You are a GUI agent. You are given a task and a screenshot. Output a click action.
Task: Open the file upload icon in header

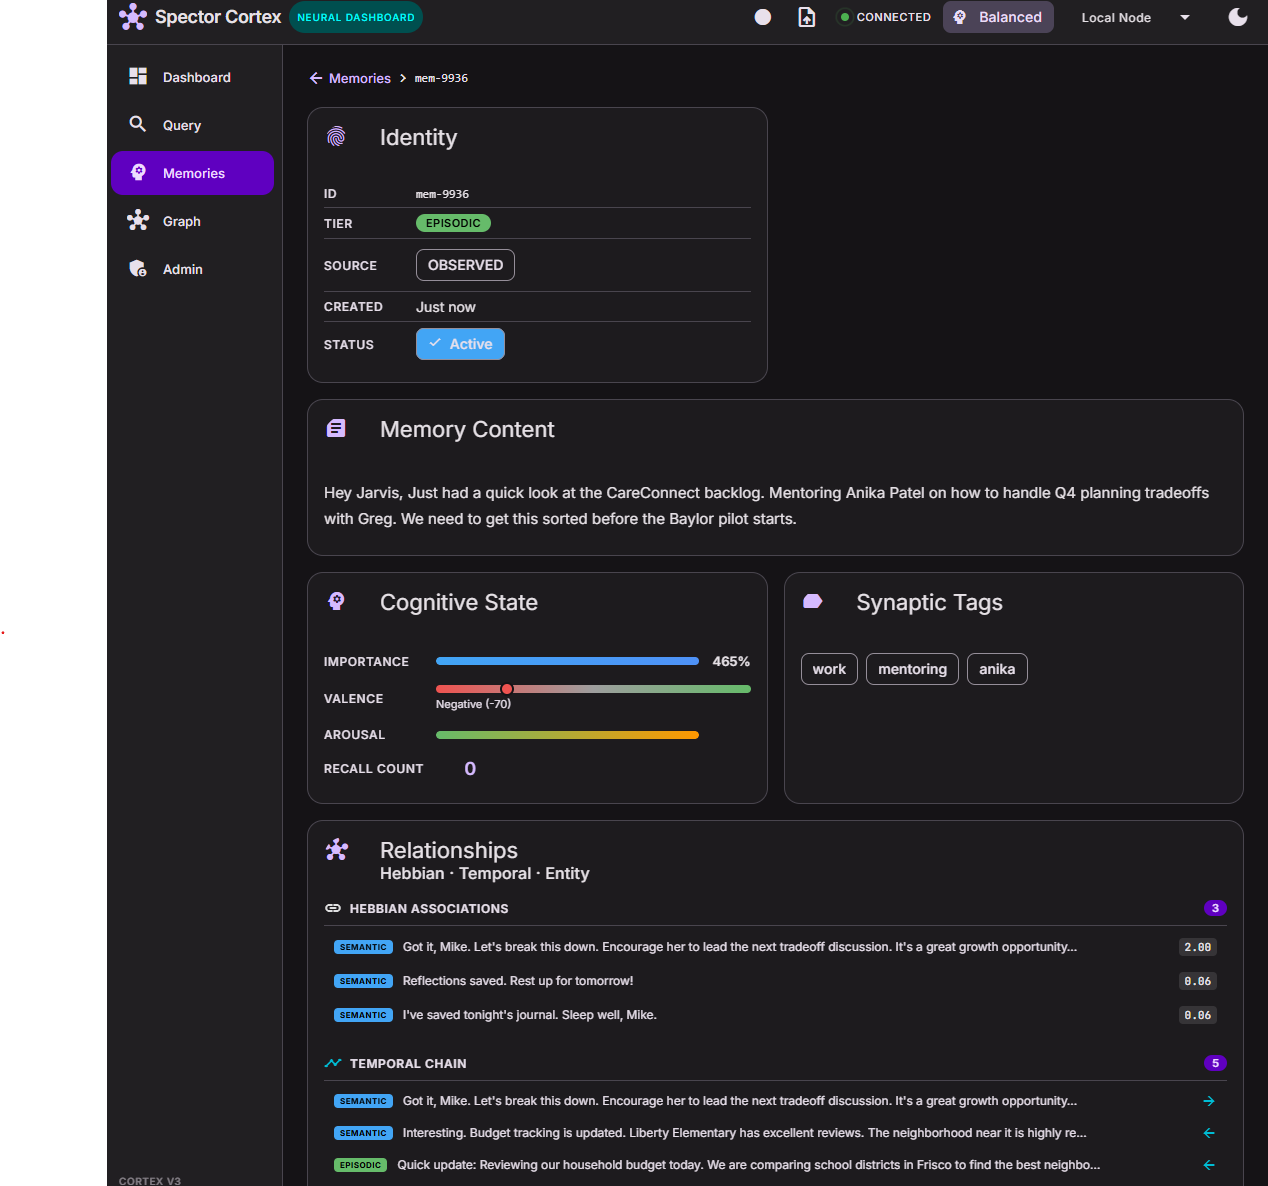(x=807, y=17)
